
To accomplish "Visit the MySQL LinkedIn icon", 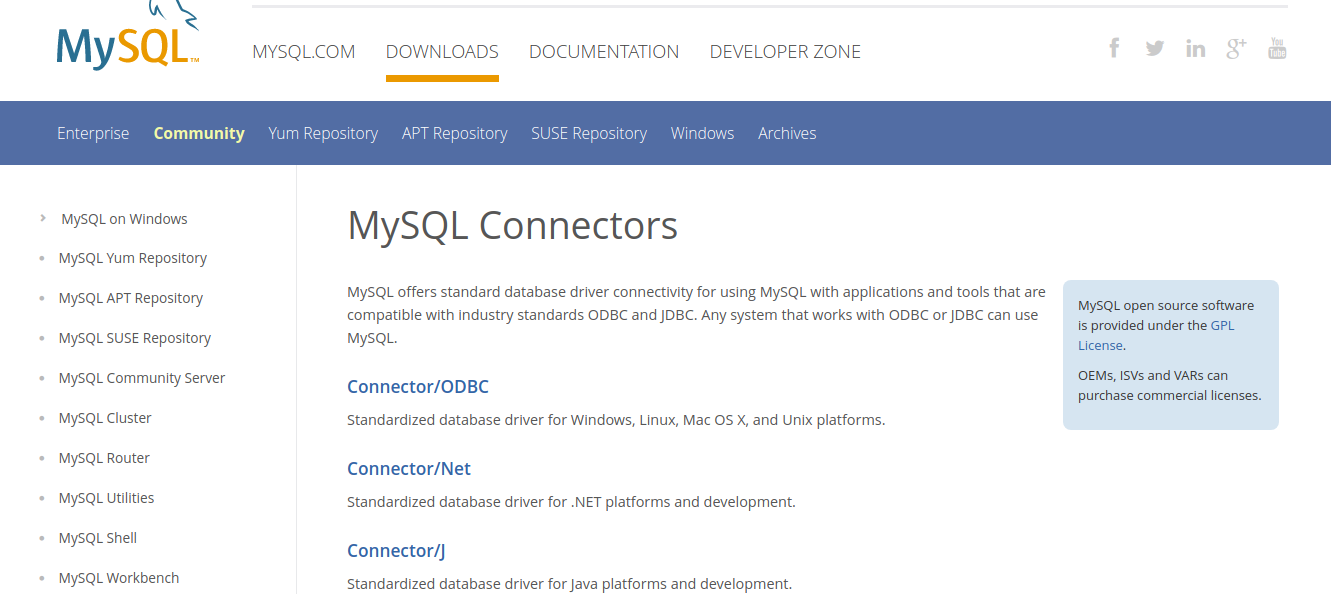I will pyautogui.click(x=1196, y=48).
